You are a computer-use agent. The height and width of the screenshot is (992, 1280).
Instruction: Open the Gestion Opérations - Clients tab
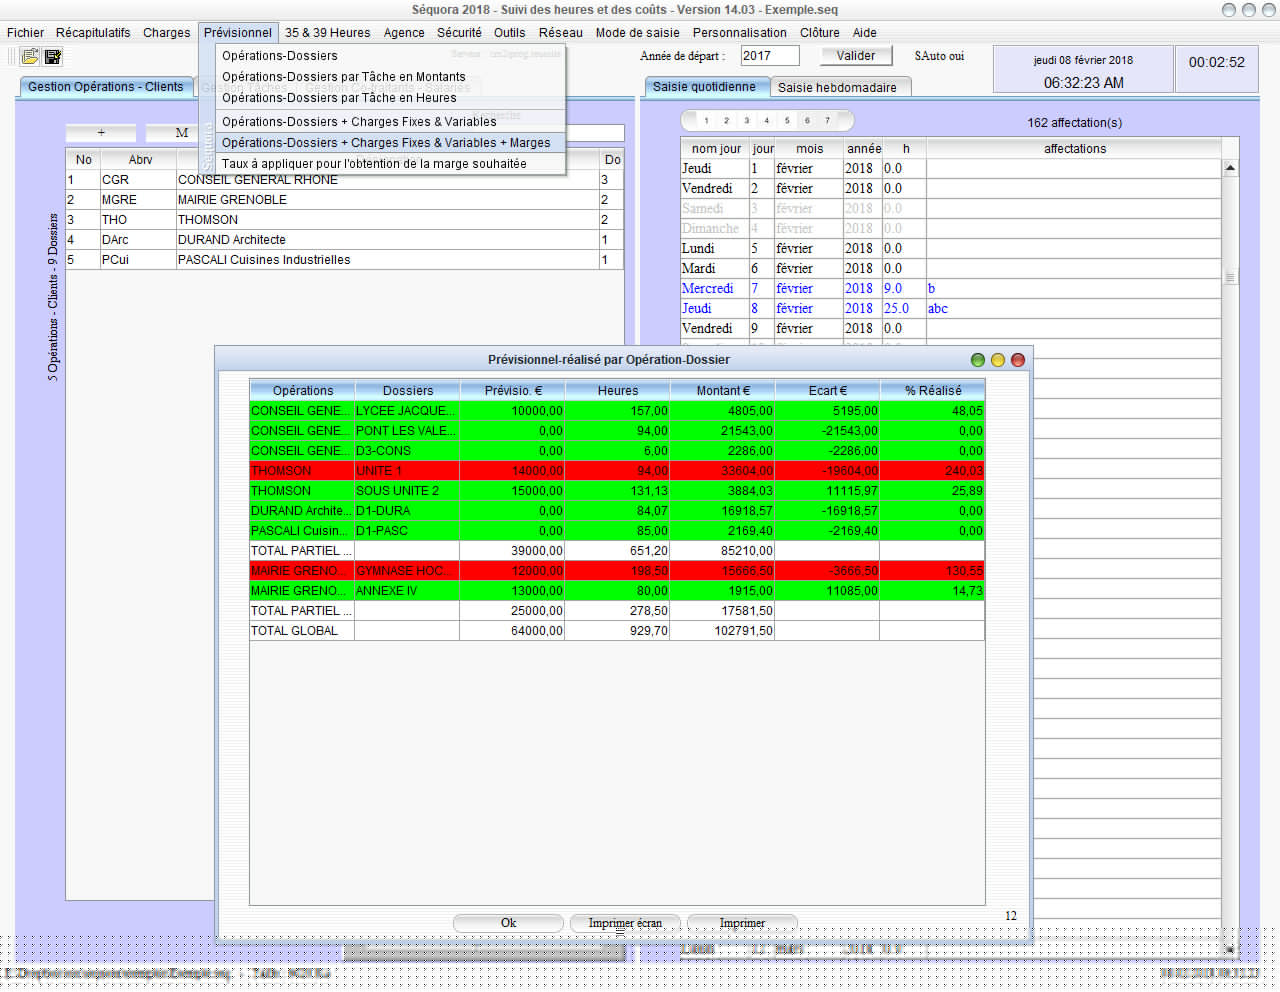click(106, 87)
